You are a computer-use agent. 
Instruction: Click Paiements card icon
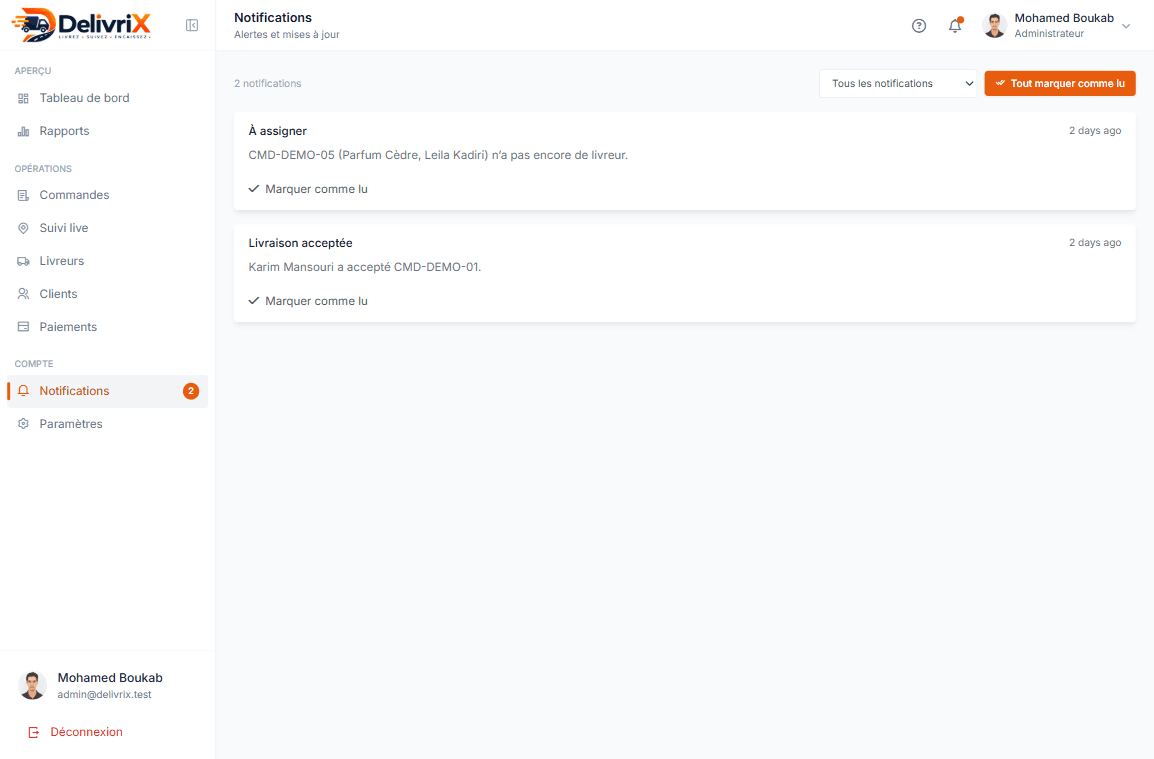tap(24, 327)
